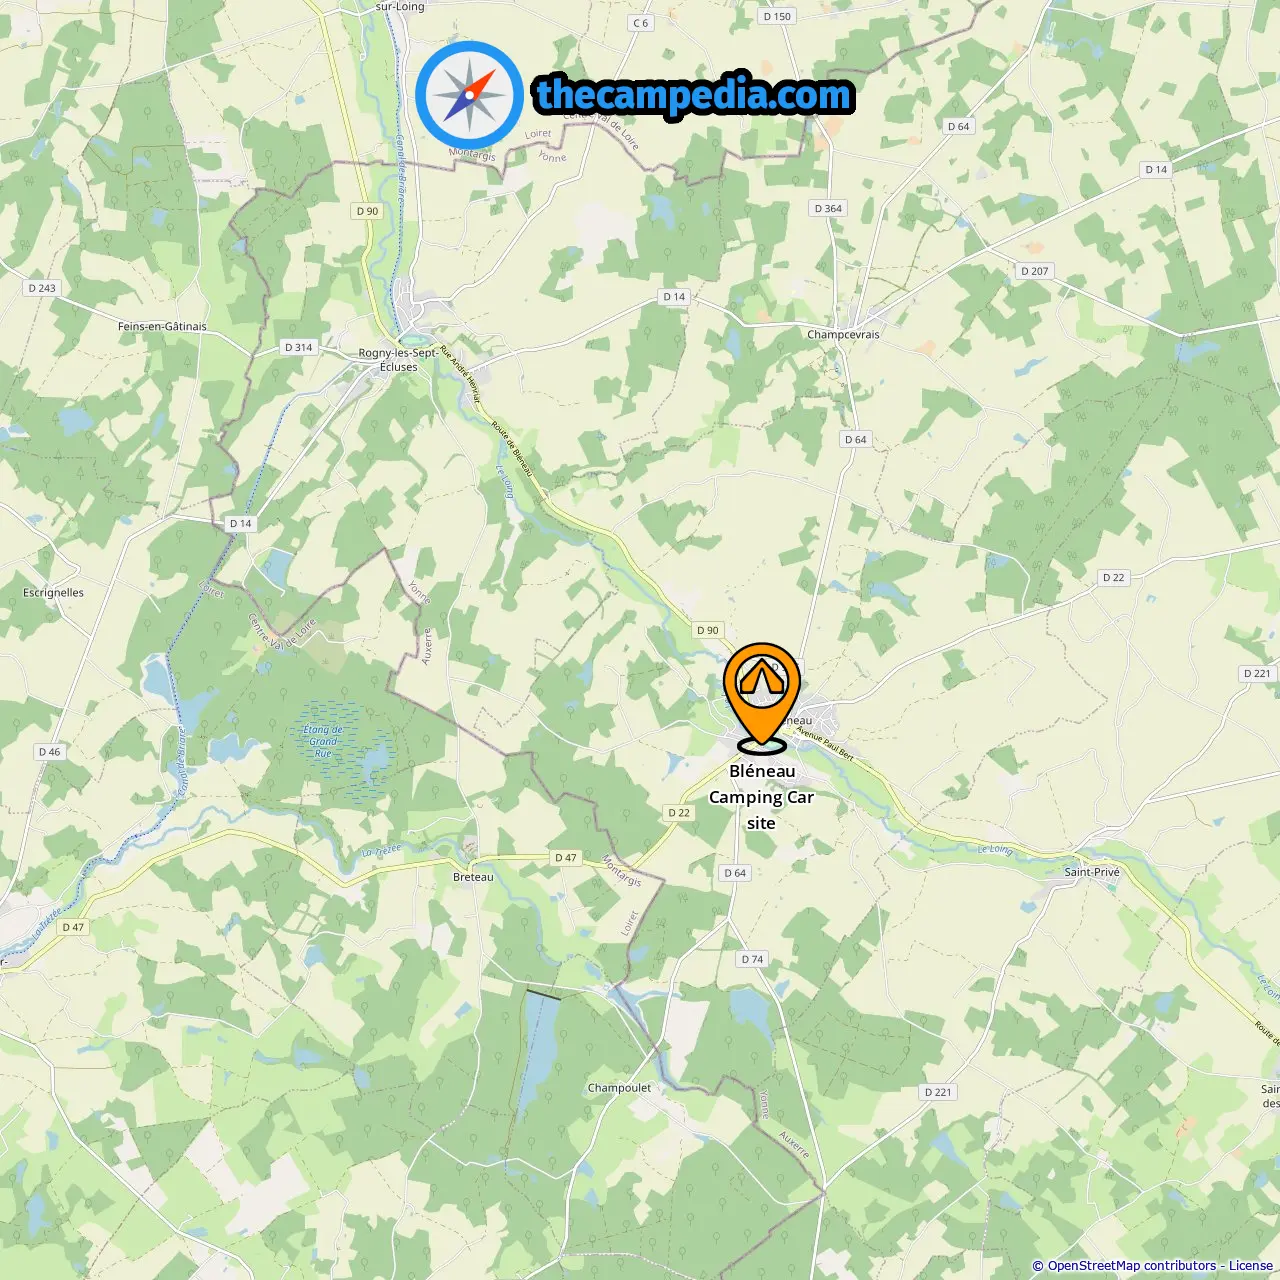
Task: Click the Bléneau Camping Car site label
Action: point(761,797)
